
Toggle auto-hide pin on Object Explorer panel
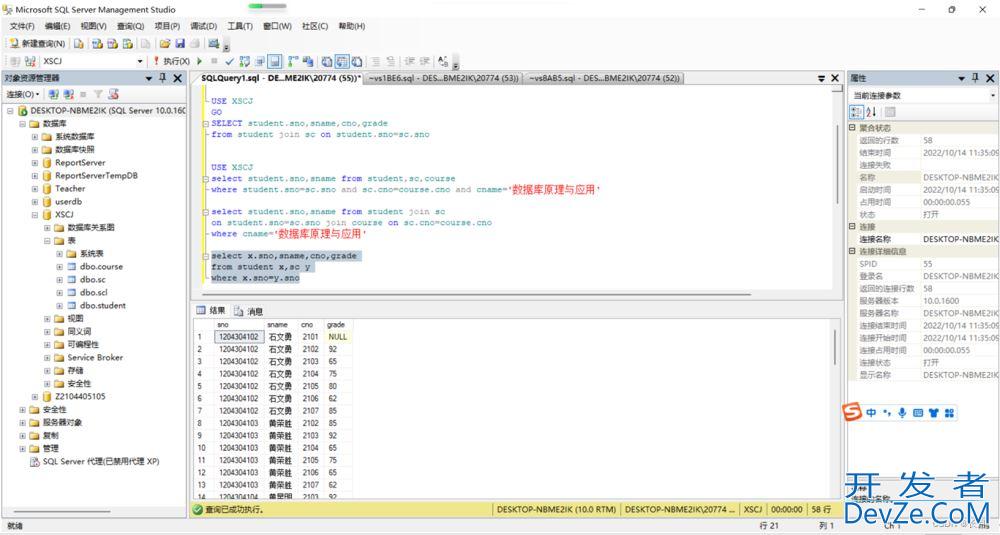click(x=163, y=78)
